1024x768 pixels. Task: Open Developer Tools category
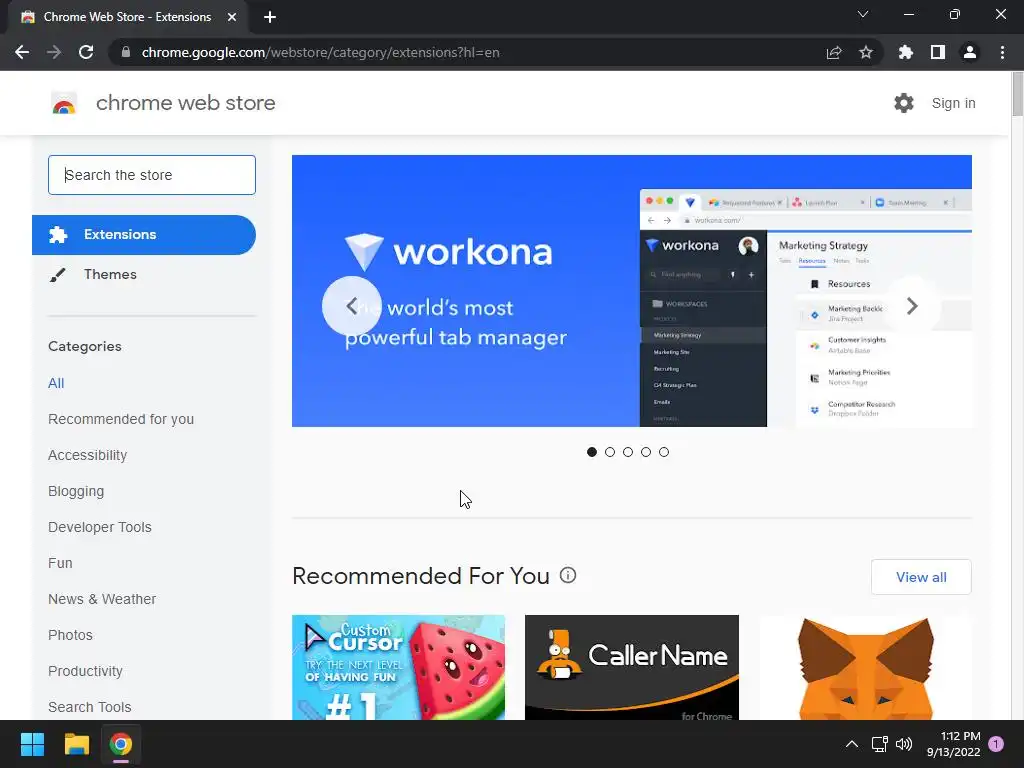pos(99,527)
